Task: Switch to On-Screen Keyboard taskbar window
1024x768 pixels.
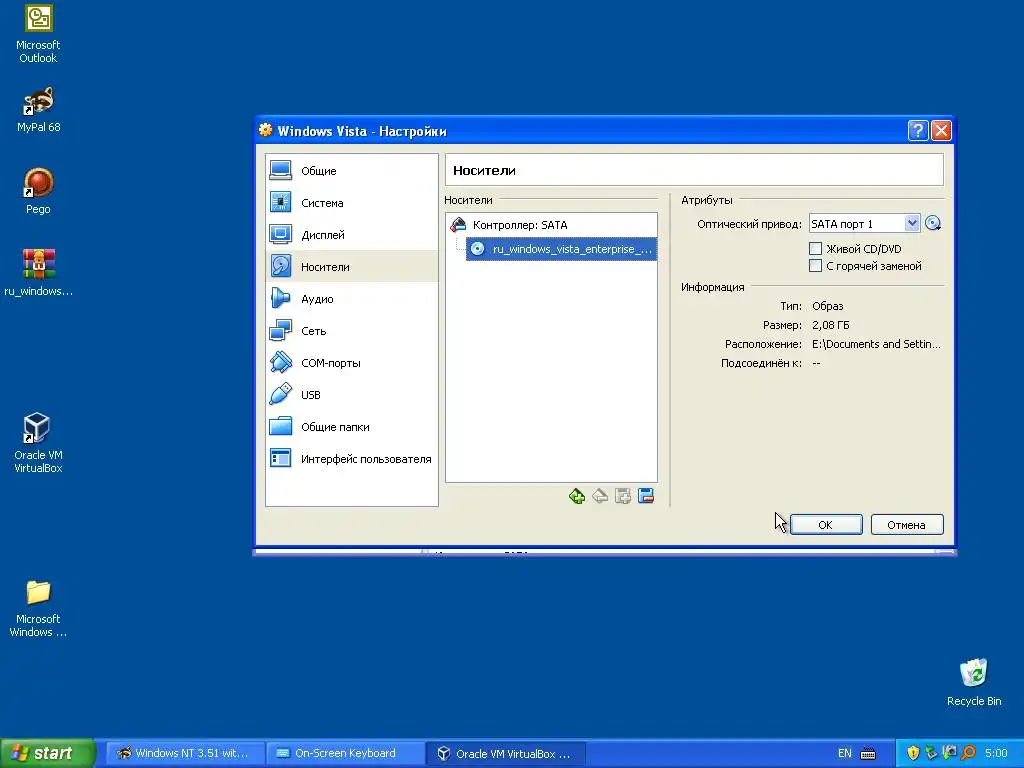Action: point(345,753)
